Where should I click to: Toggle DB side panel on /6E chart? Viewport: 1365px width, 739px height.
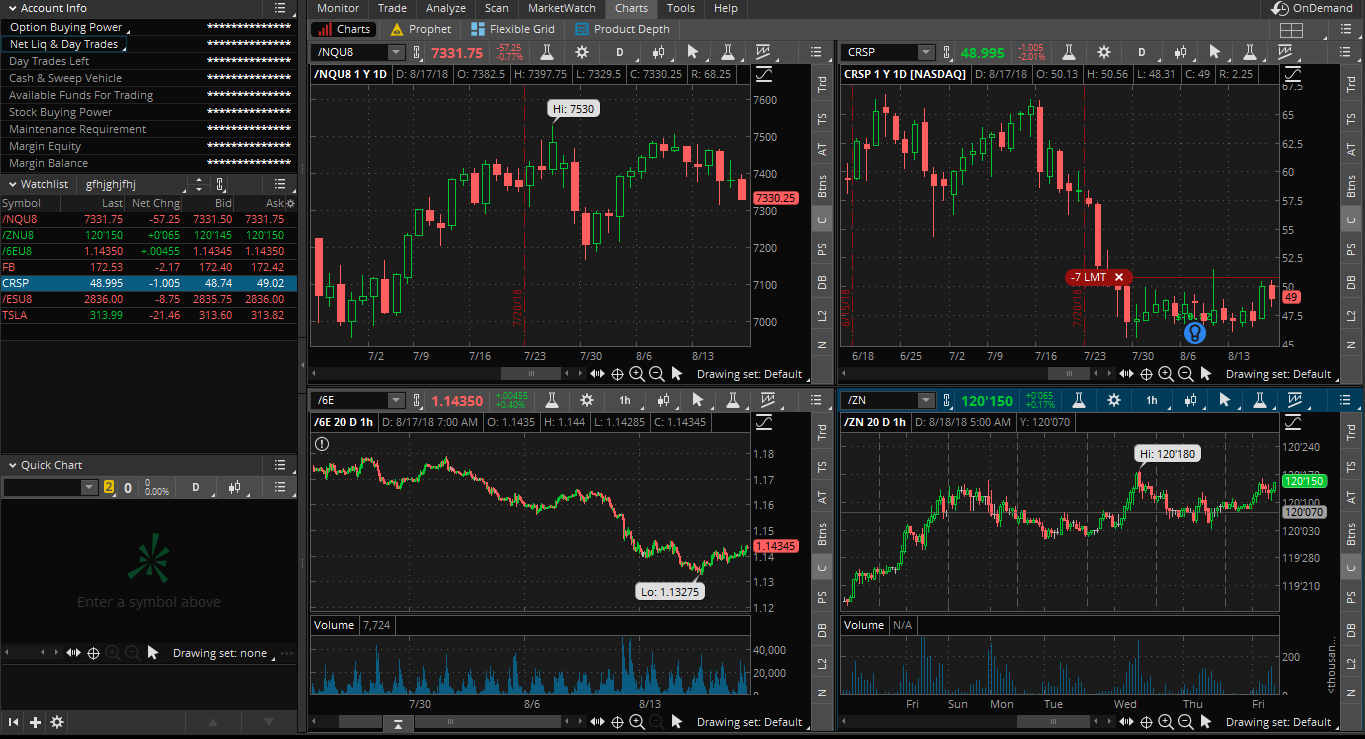coord(822,630)
